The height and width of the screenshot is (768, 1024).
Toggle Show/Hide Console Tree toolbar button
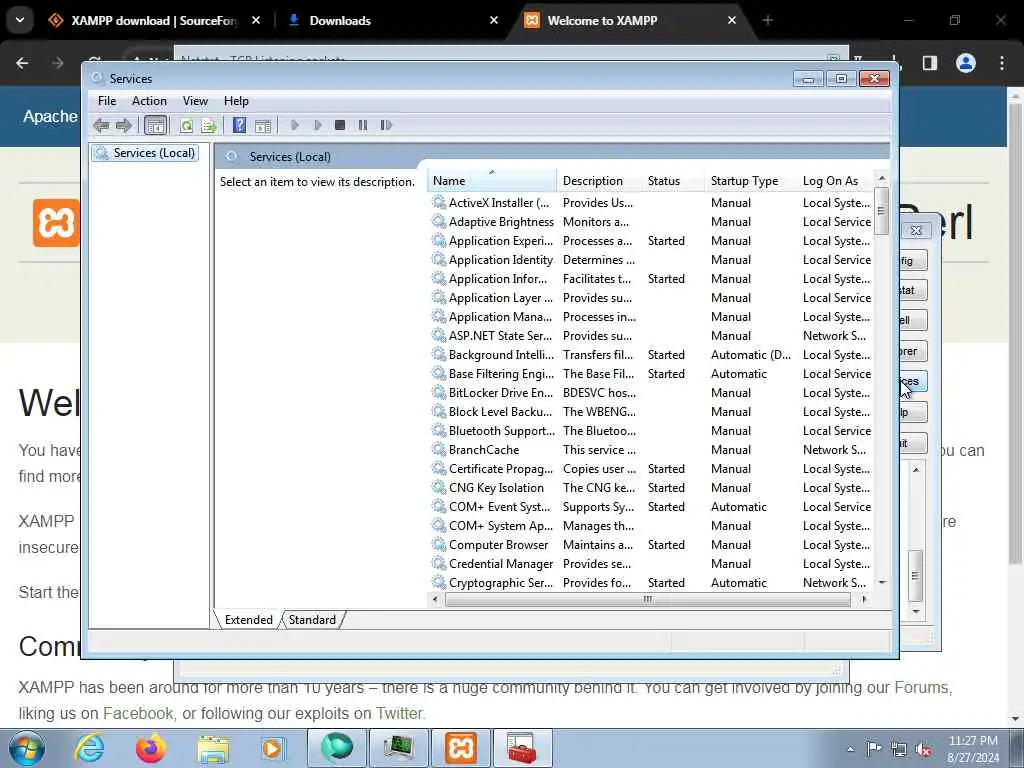[x=155, y=125]
